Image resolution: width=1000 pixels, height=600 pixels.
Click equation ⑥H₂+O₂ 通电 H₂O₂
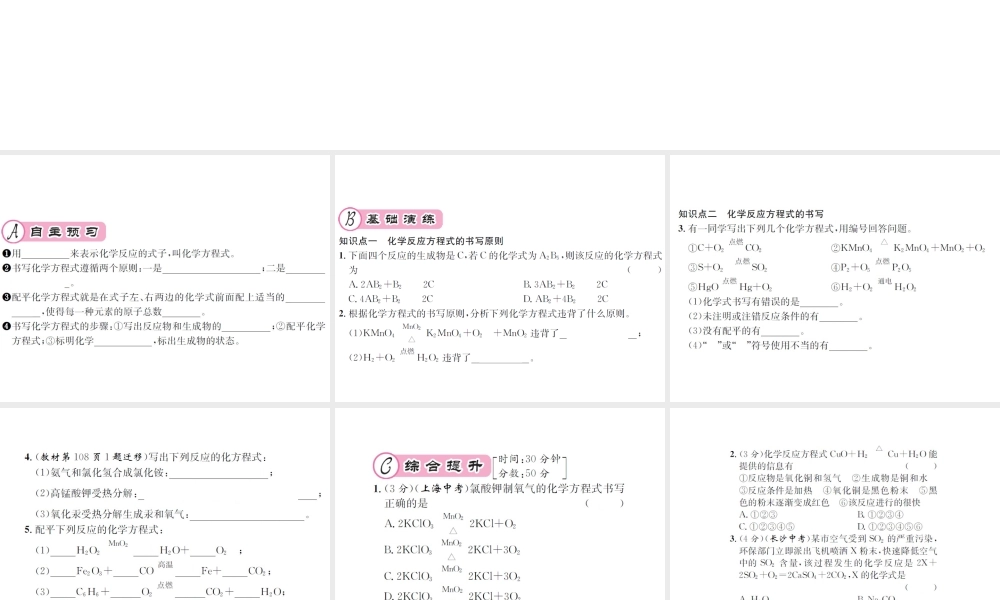[x=874, y=286]
